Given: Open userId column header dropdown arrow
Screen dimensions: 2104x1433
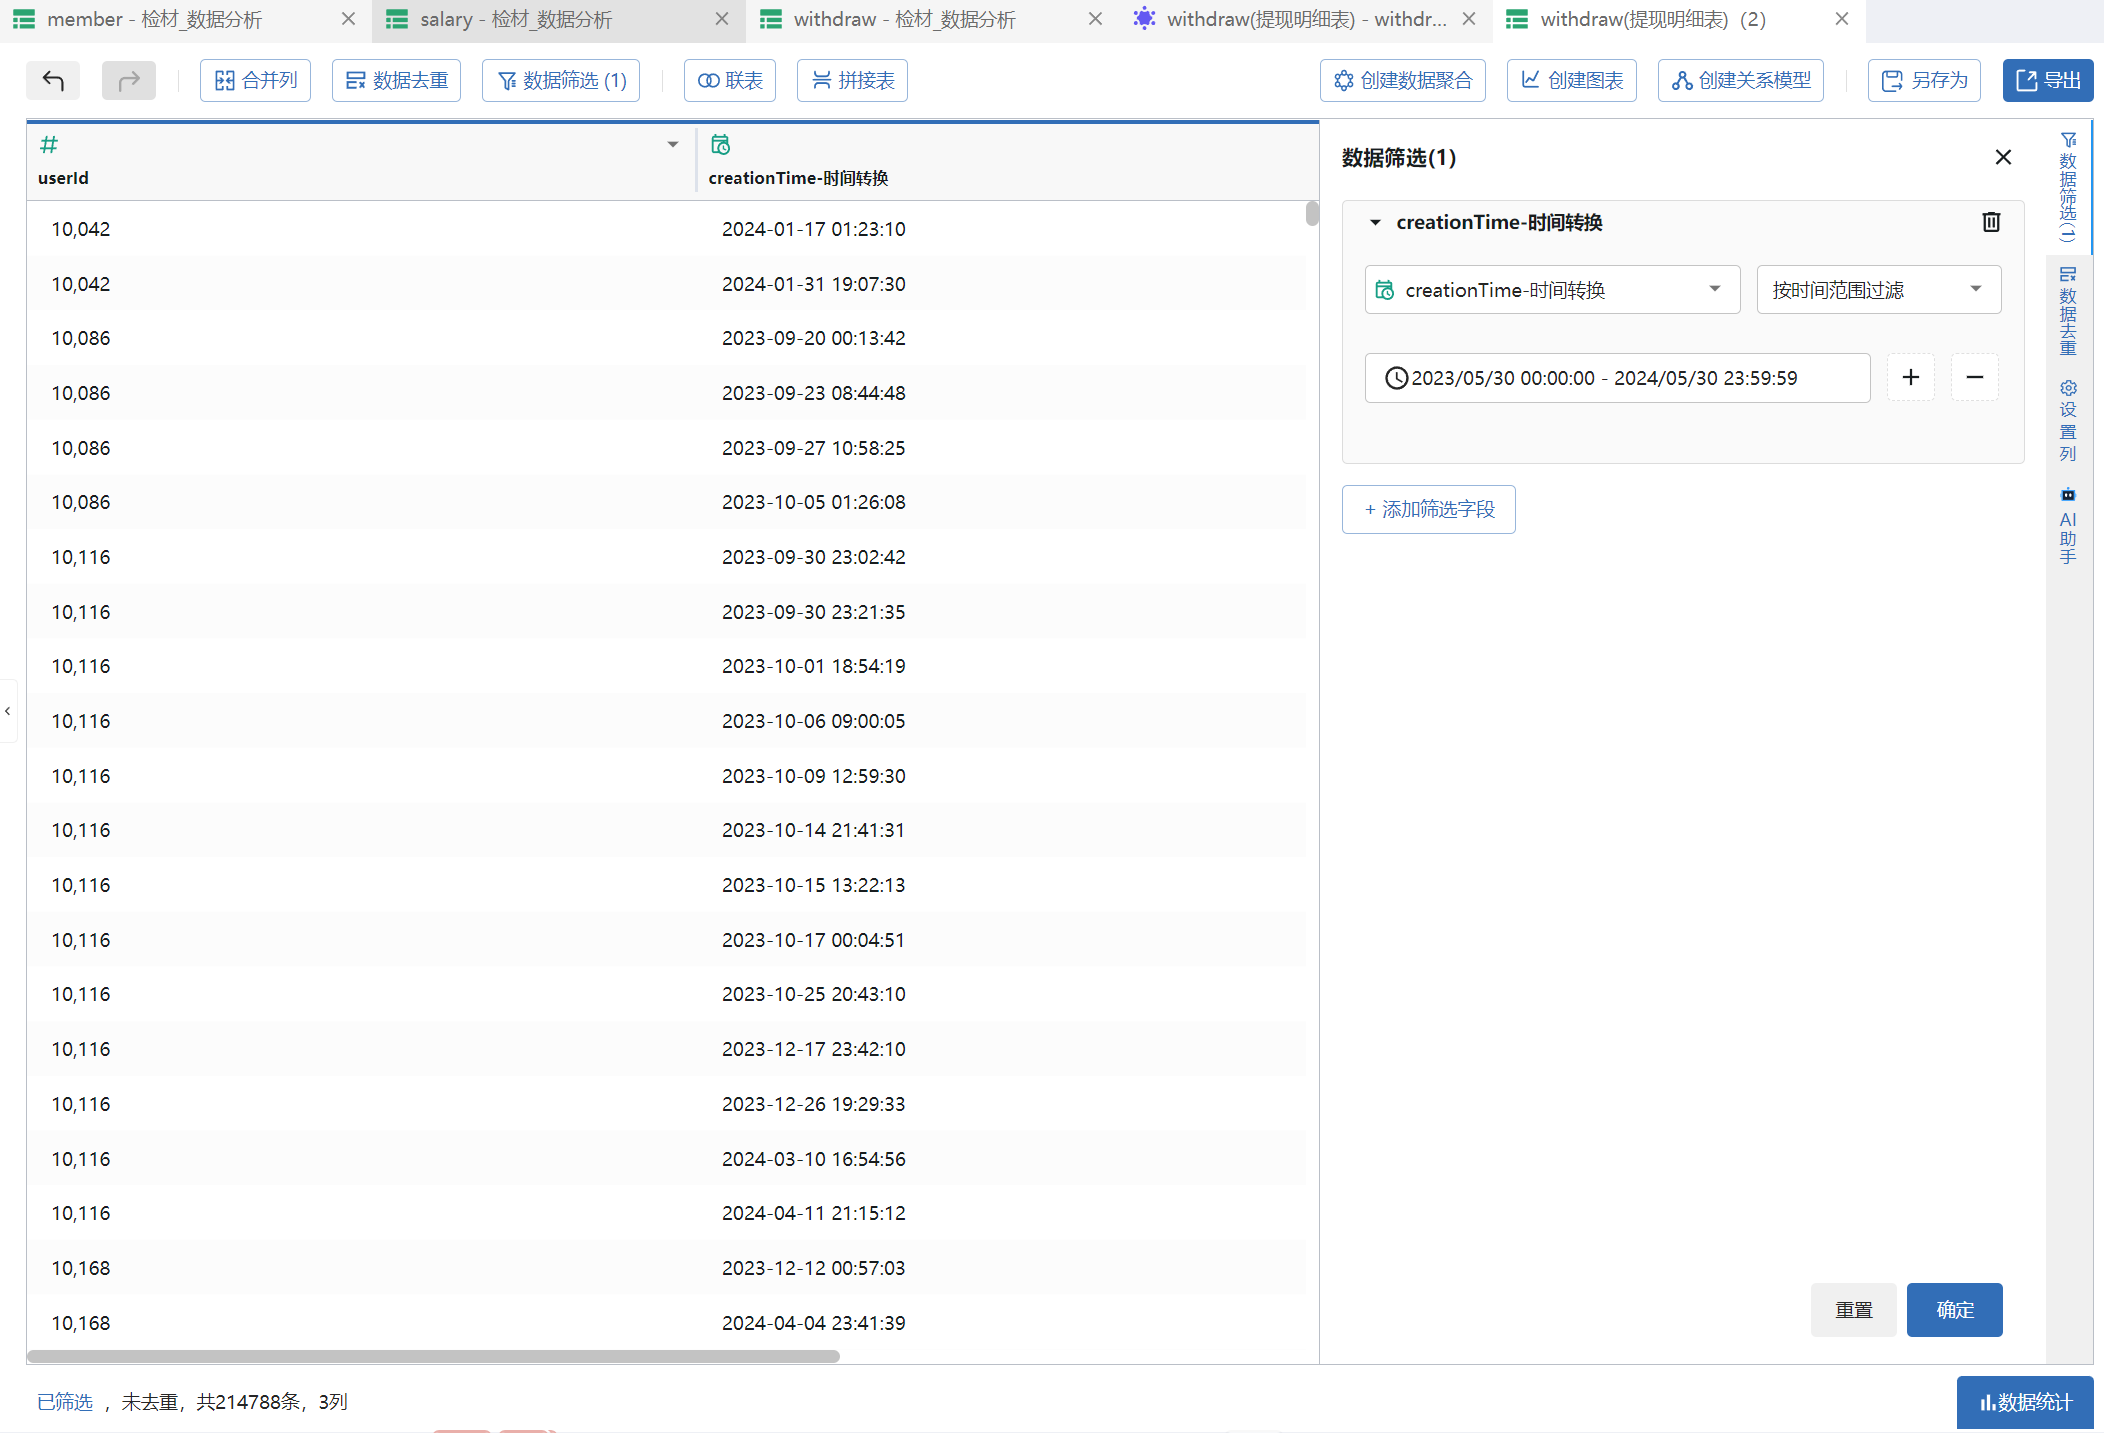Looking at the screenshot, I should point(673,145).
